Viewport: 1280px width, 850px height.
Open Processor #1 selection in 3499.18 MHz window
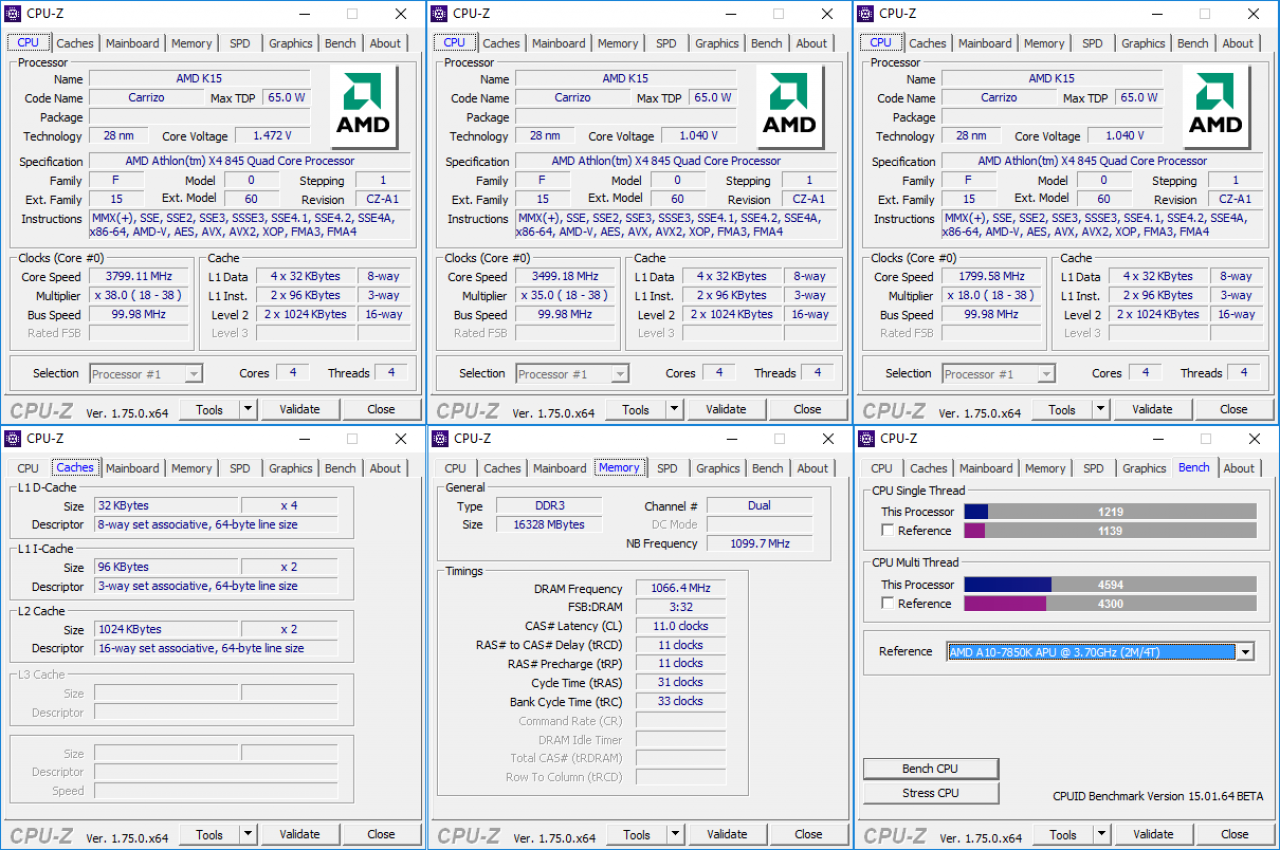[x=572, y=374]
